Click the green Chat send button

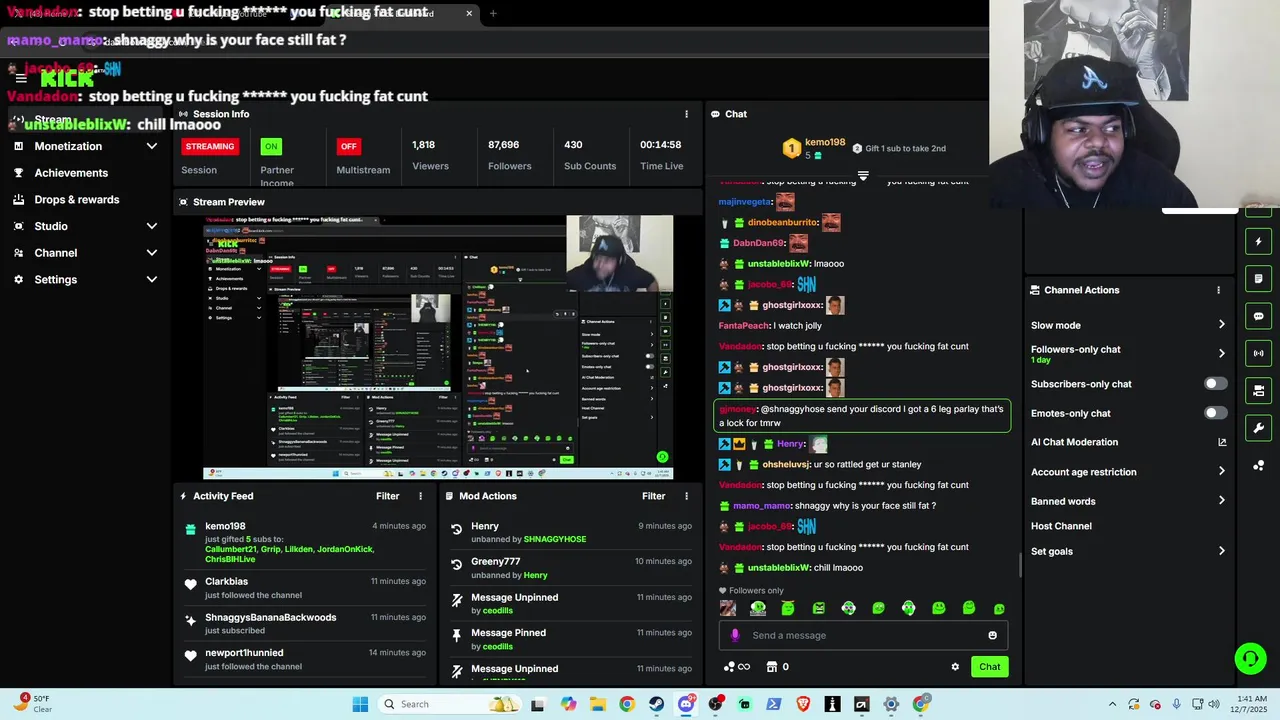coord(989,667)
